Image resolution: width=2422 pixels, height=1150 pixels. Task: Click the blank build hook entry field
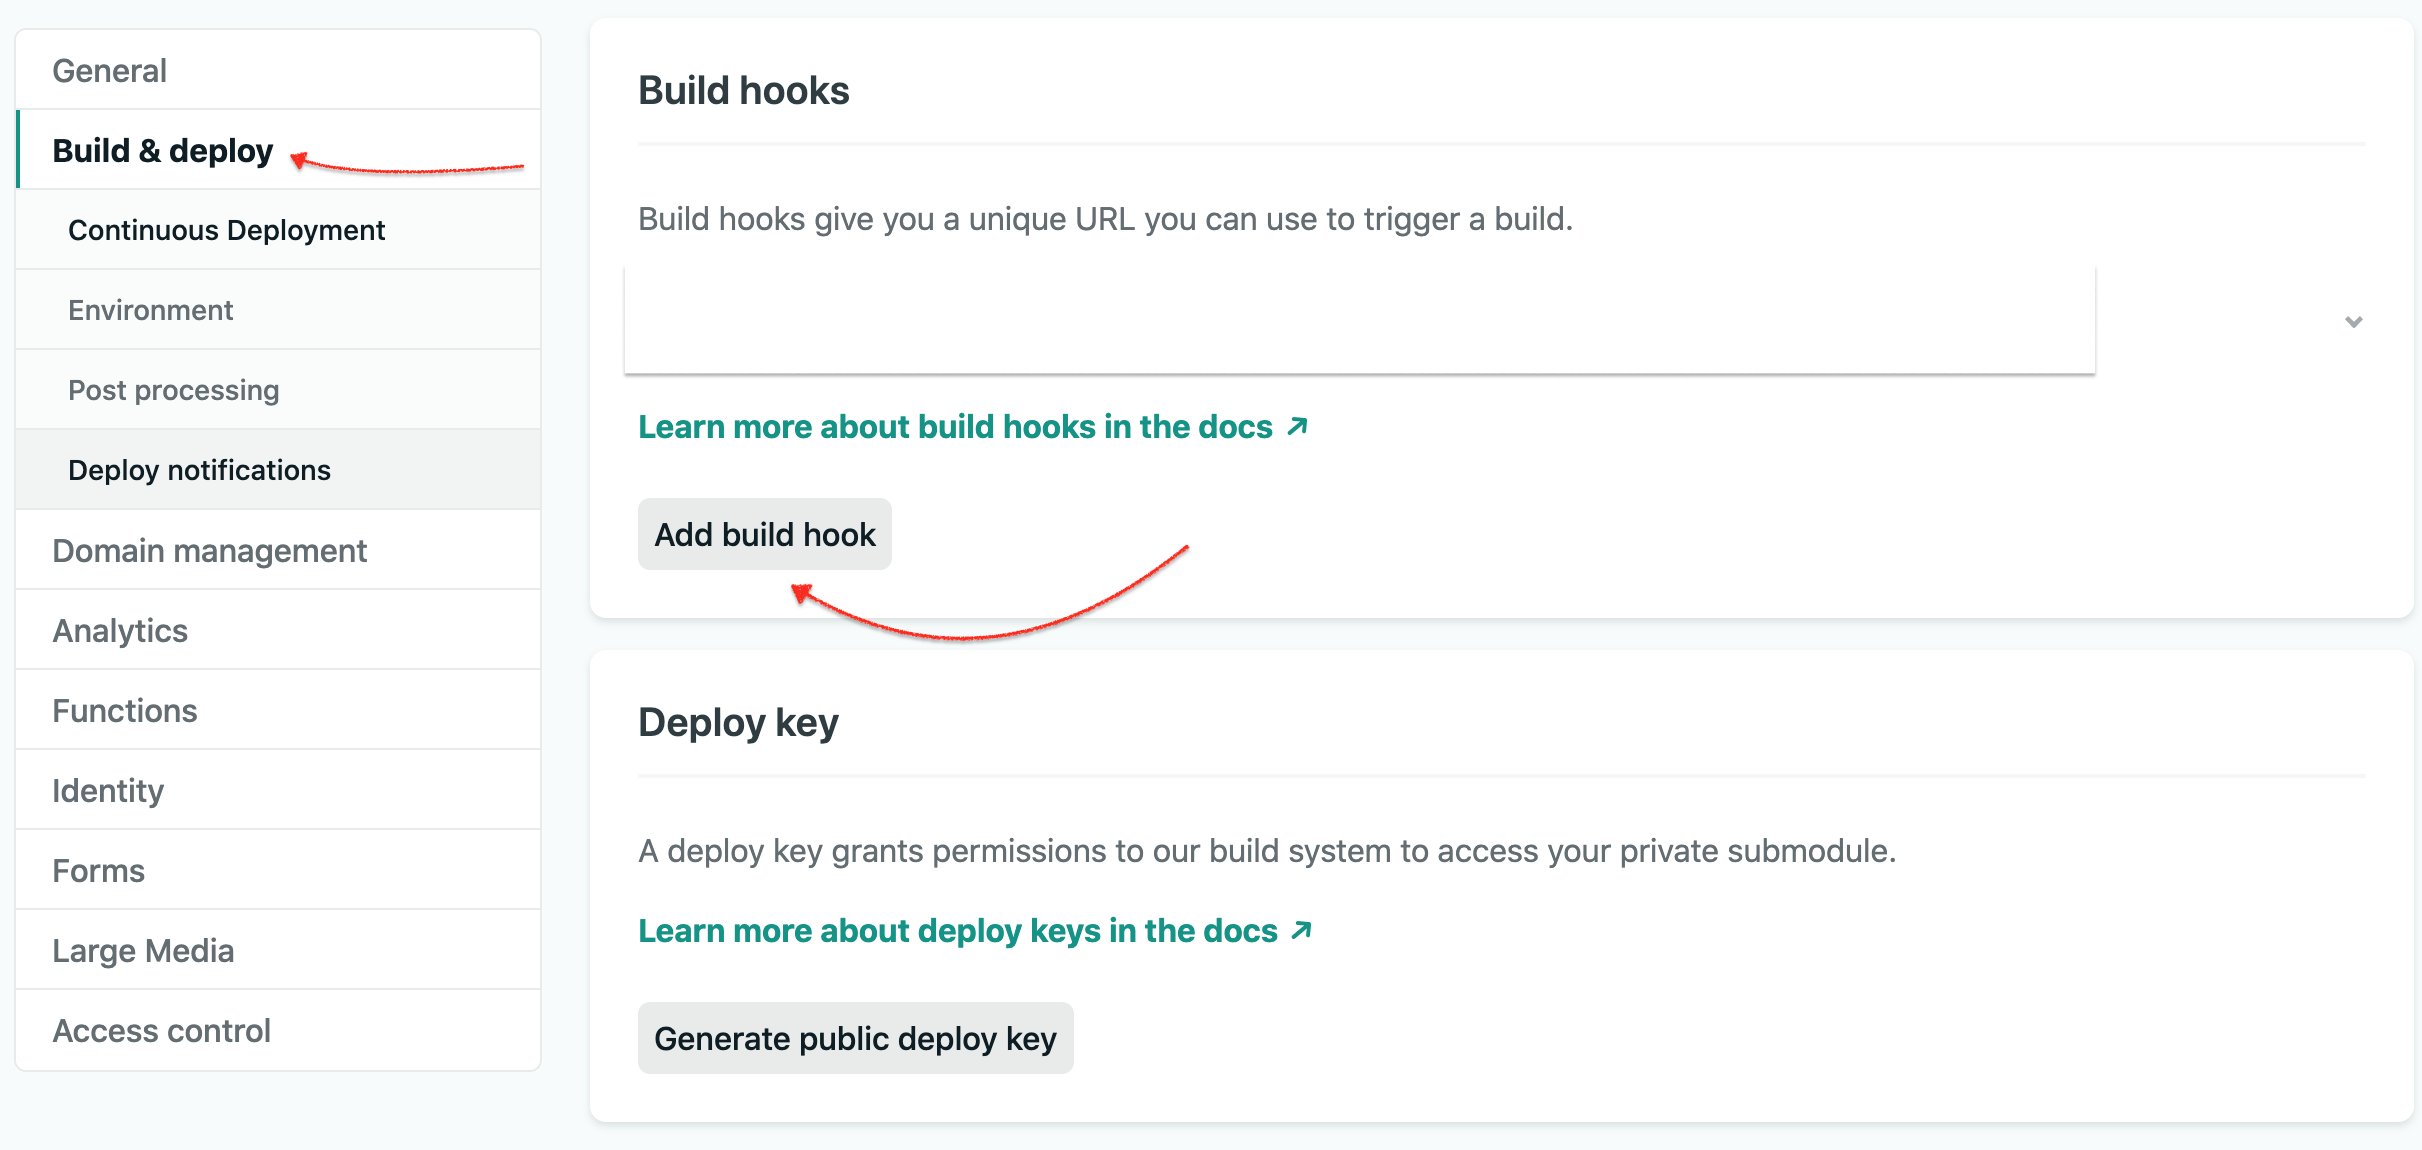pos(1360,320)
